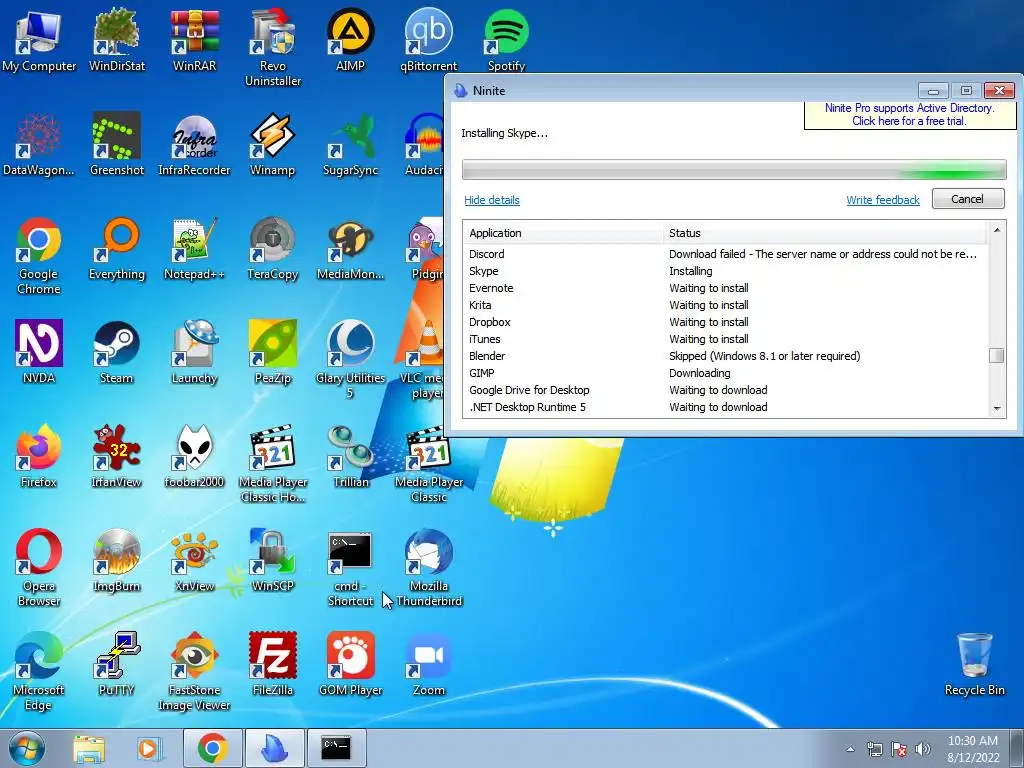The height and width of the screenshot is (768, 1024).
Task: Sort by the Application column header
Action: coord(564,233)
